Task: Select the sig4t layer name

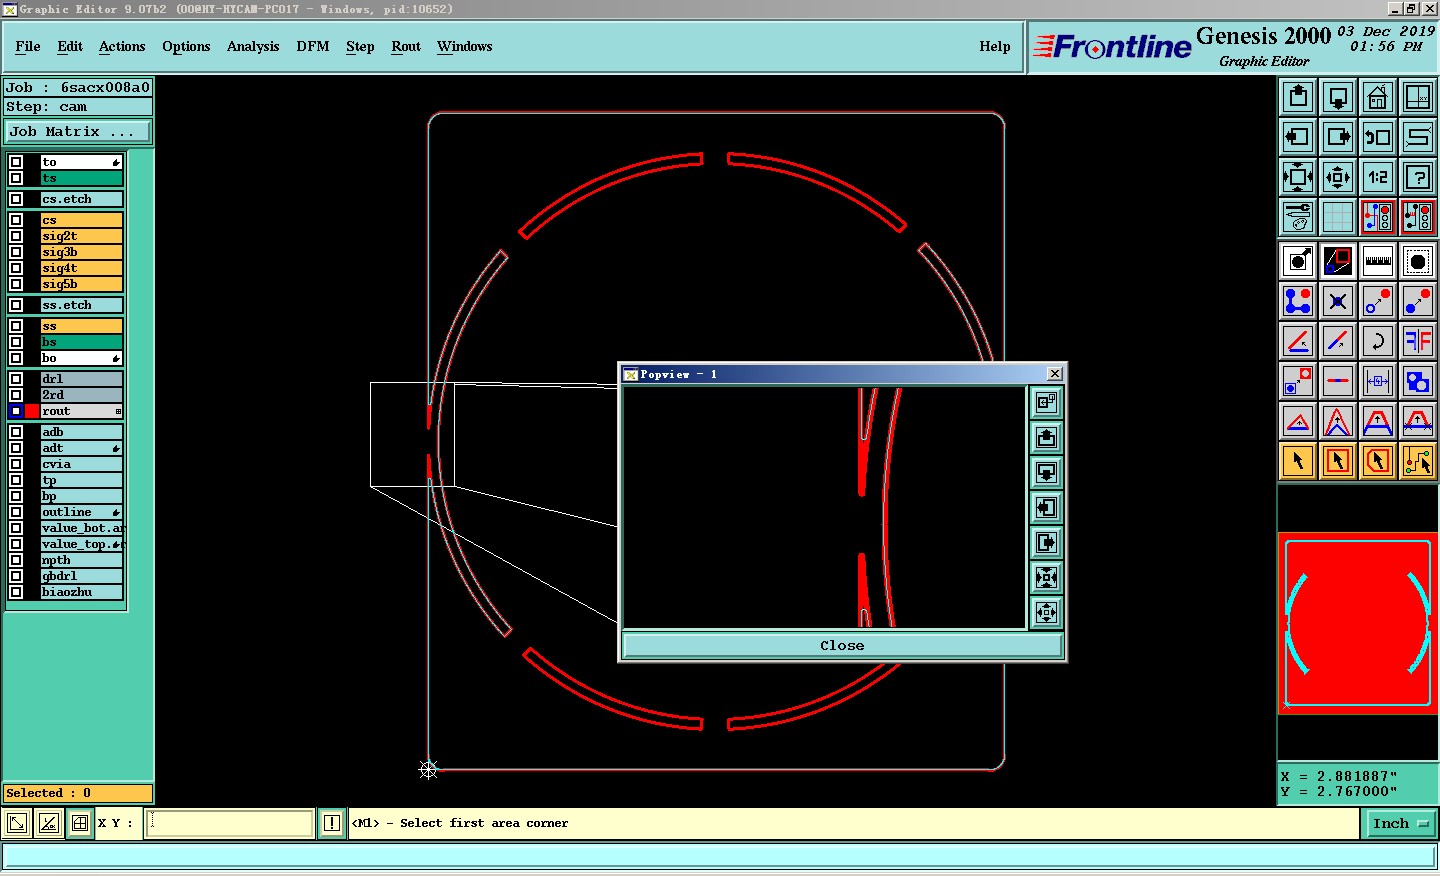Action: point(81,268)
